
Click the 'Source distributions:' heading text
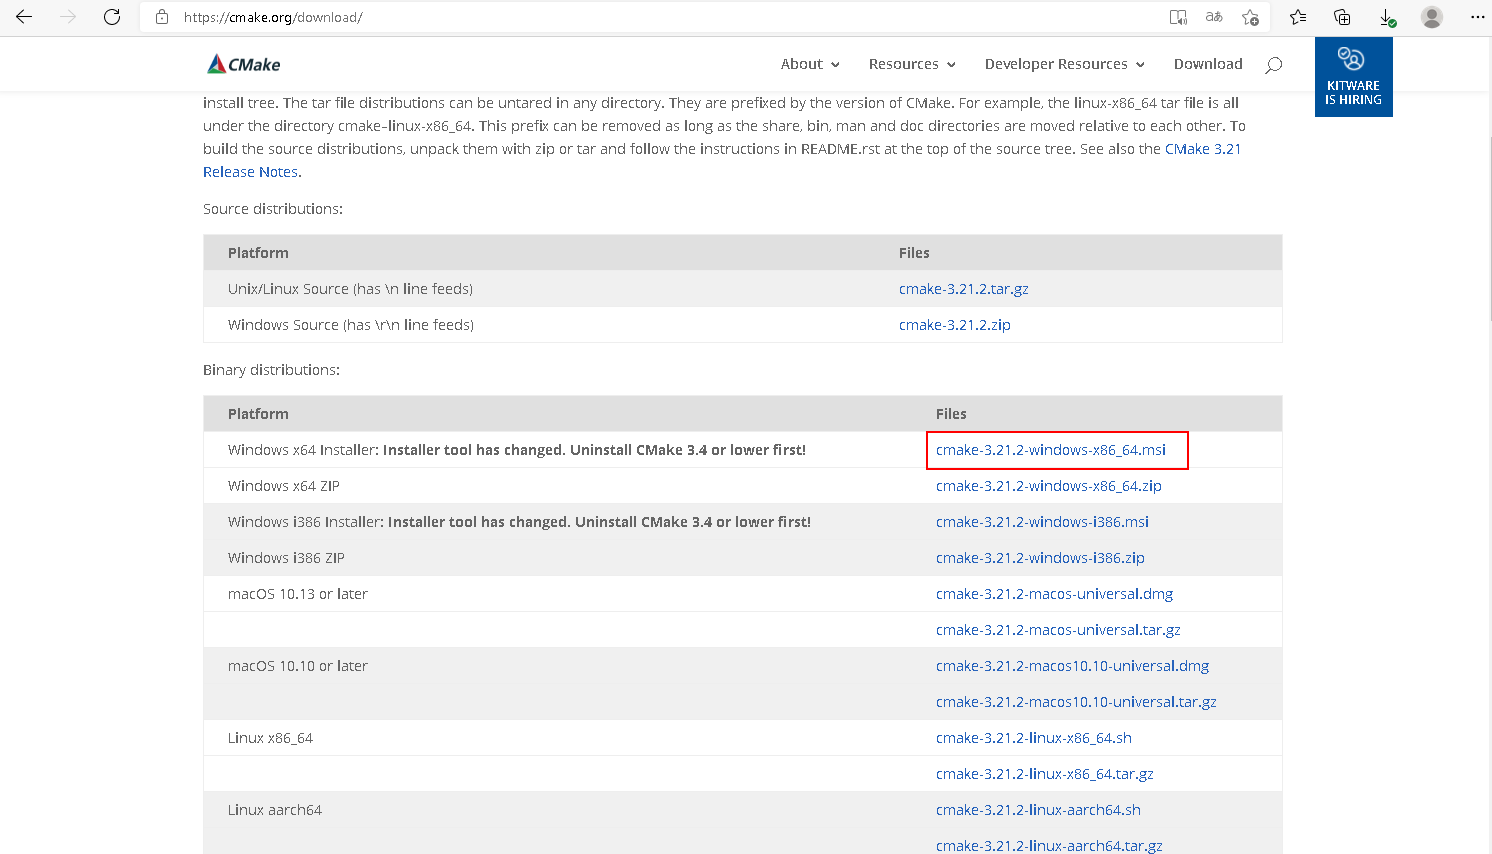[273, 209]
